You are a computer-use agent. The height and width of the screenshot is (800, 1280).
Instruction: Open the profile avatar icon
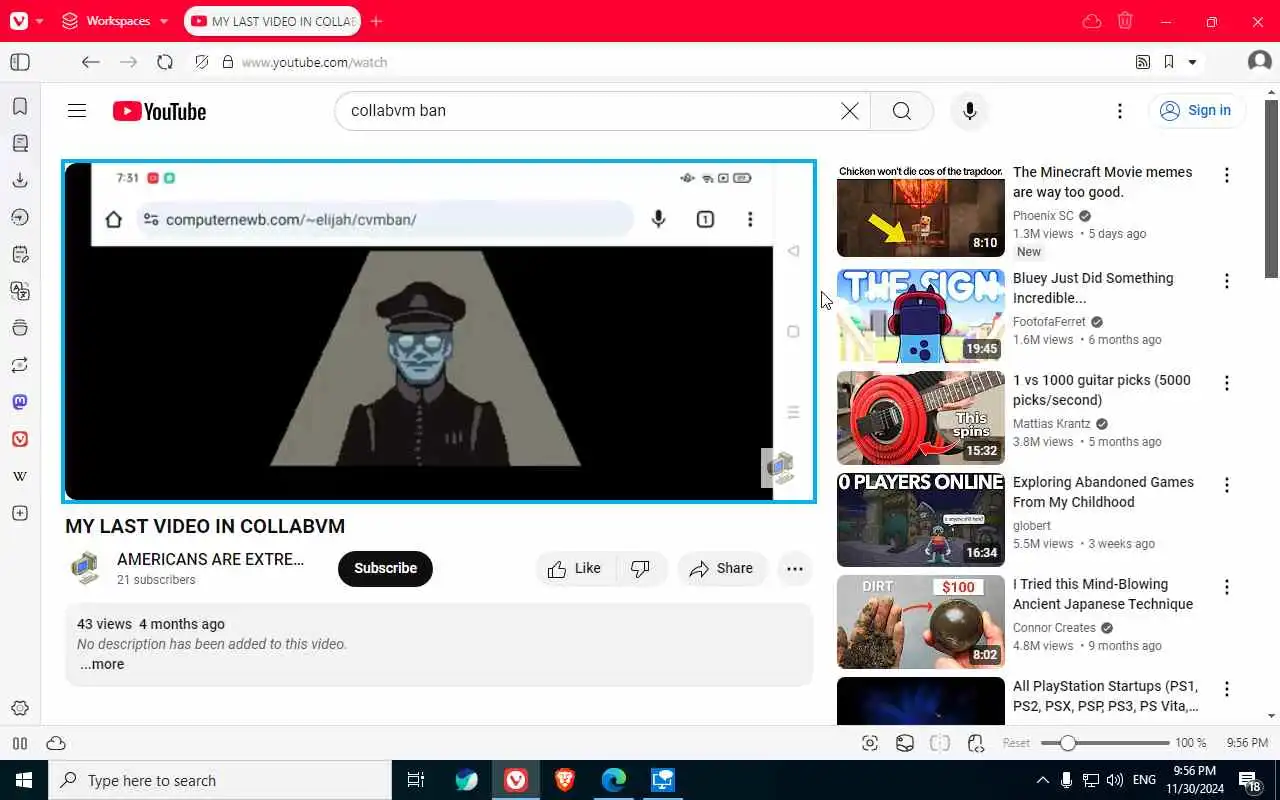pos(1259,62)
